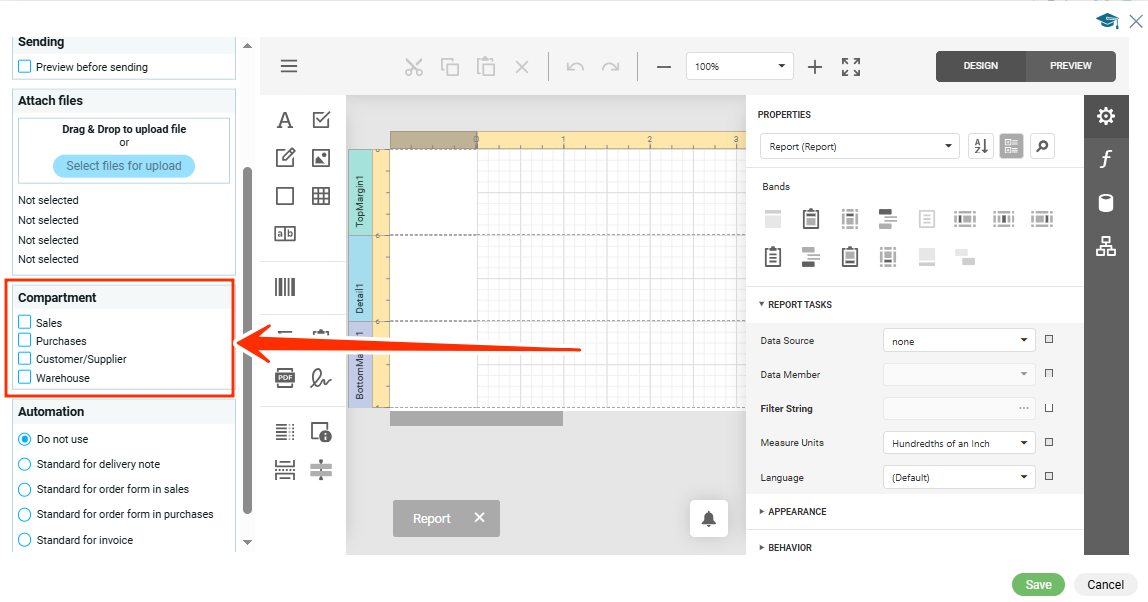1148x602 pixels.
Task: Open the Data Source dropdown
Action: tap(959, 341)
